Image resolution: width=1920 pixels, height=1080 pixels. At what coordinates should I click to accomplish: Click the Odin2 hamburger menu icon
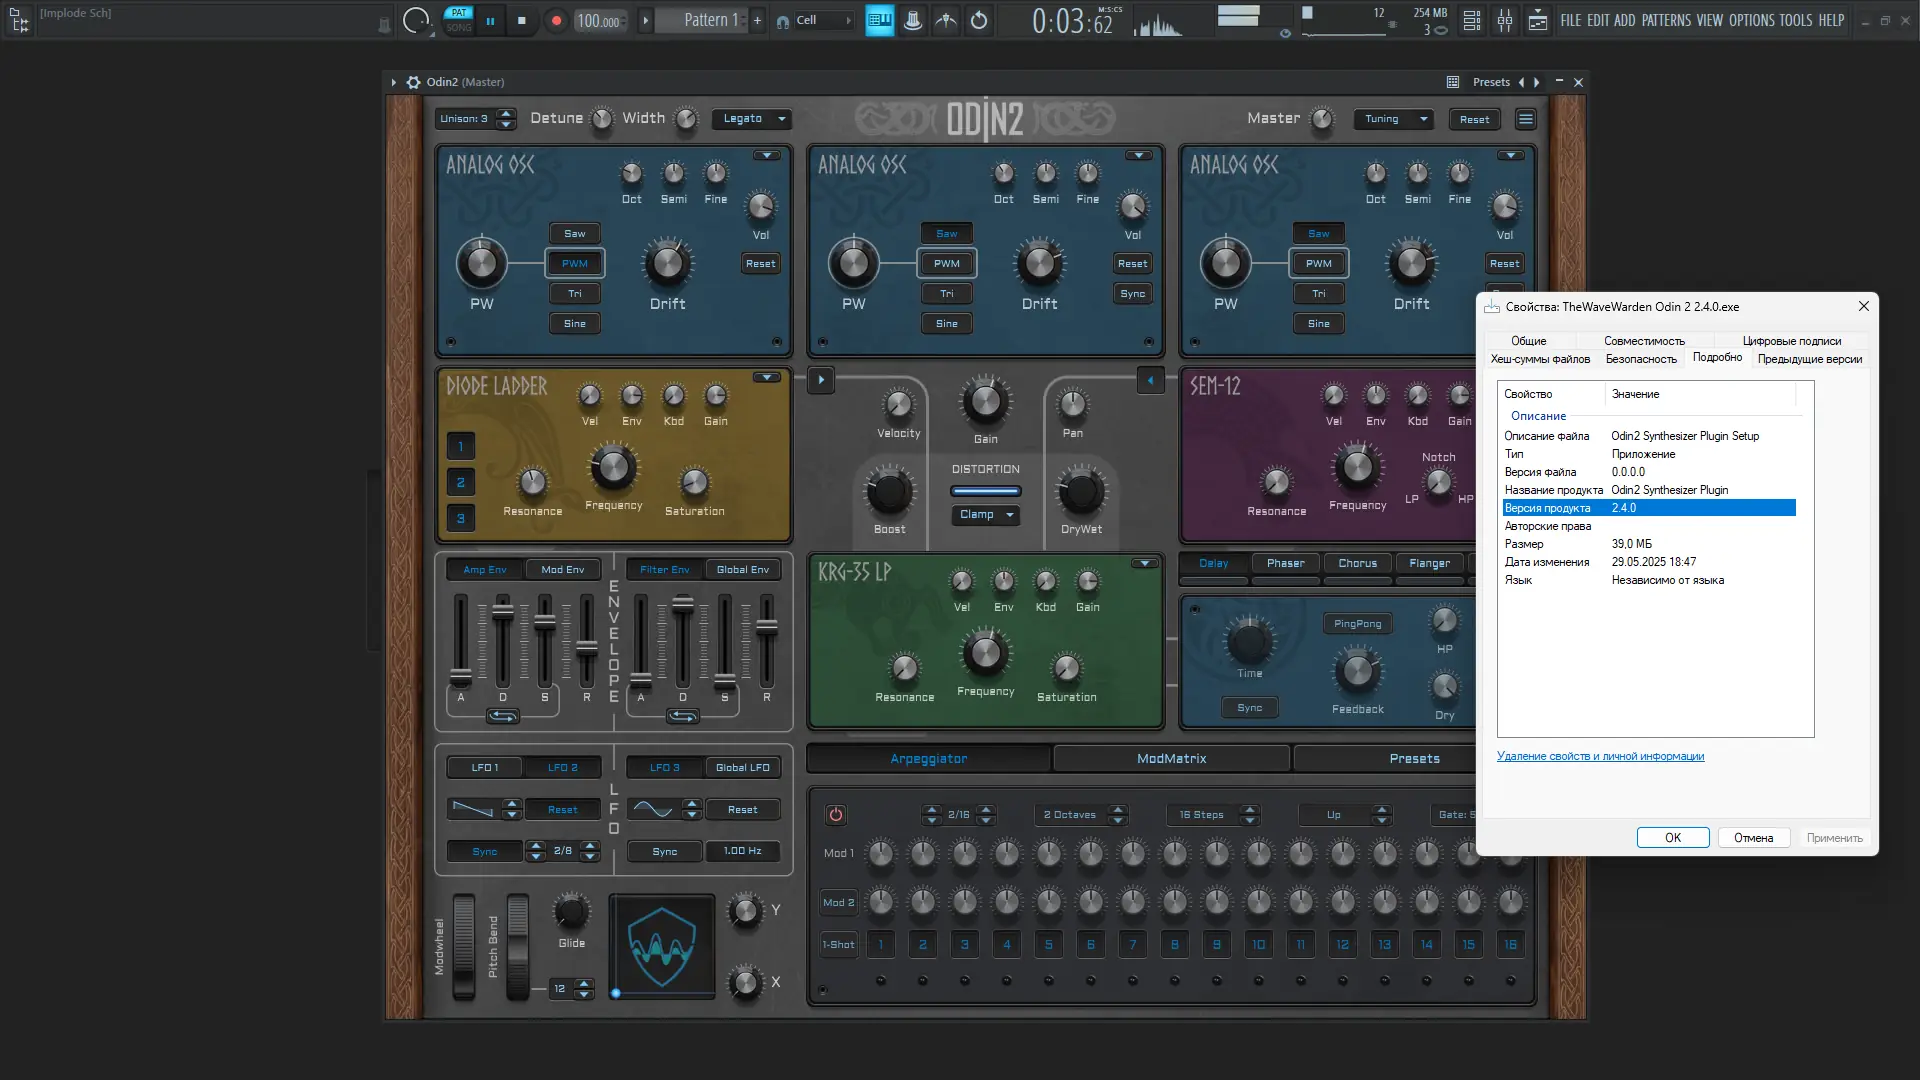click(1525, 119)
